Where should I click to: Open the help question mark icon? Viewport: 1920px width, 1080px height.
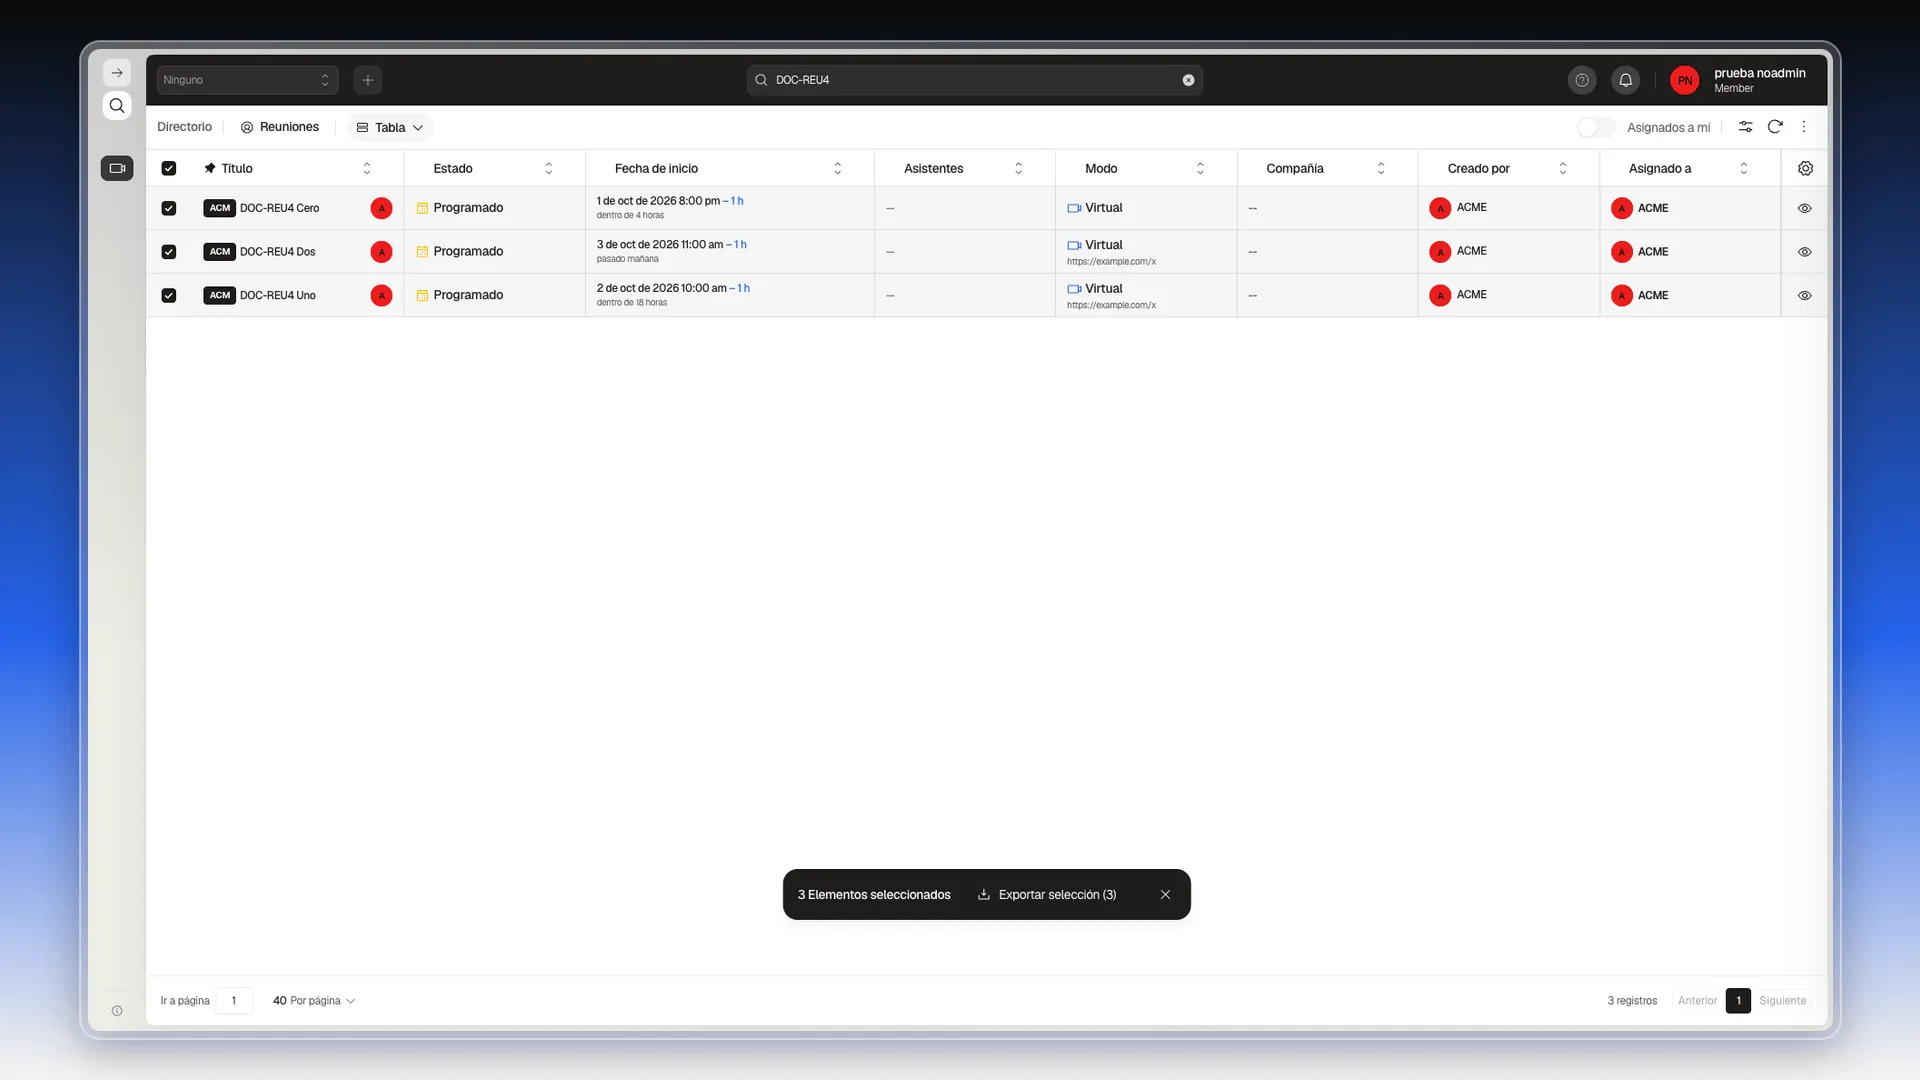coord(1582,80)
